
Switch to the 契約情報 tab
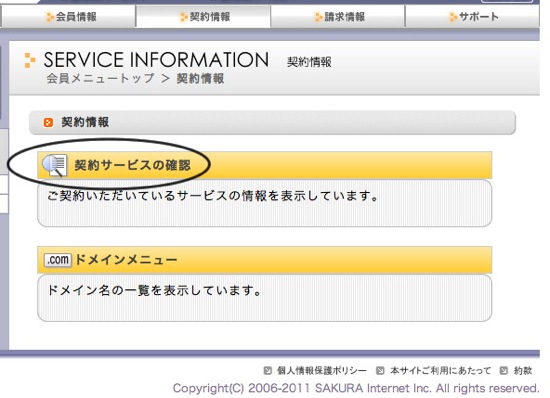203,16
